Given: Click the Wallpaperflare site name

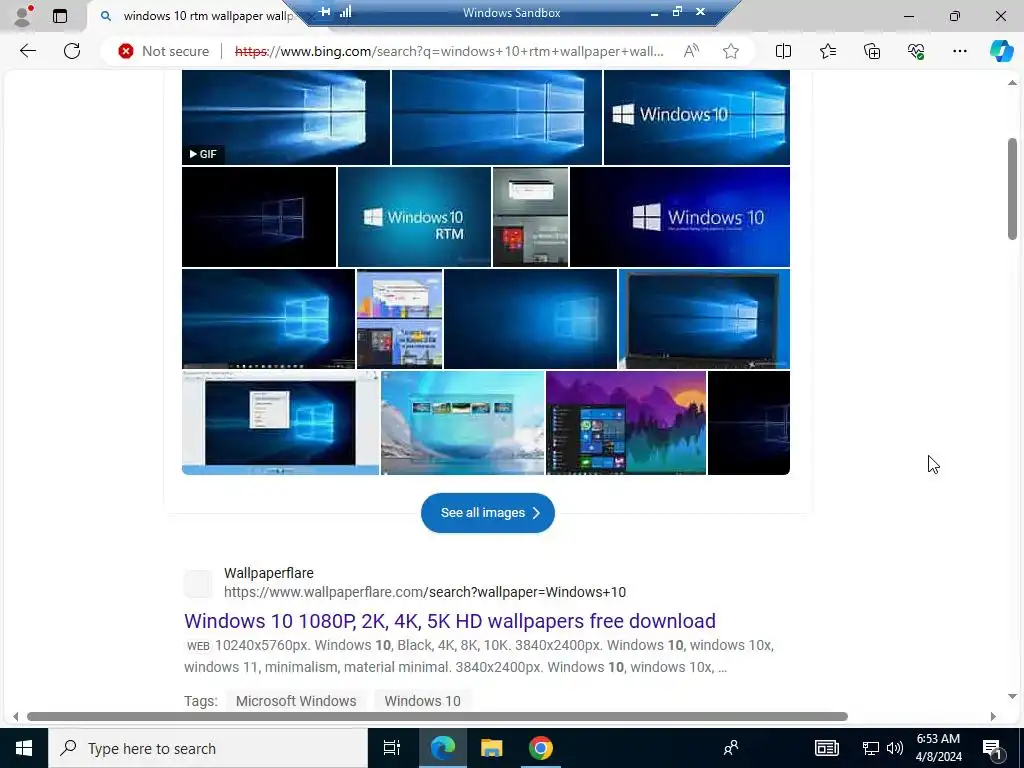Looking at the screenshot, I should pos(268,573).
